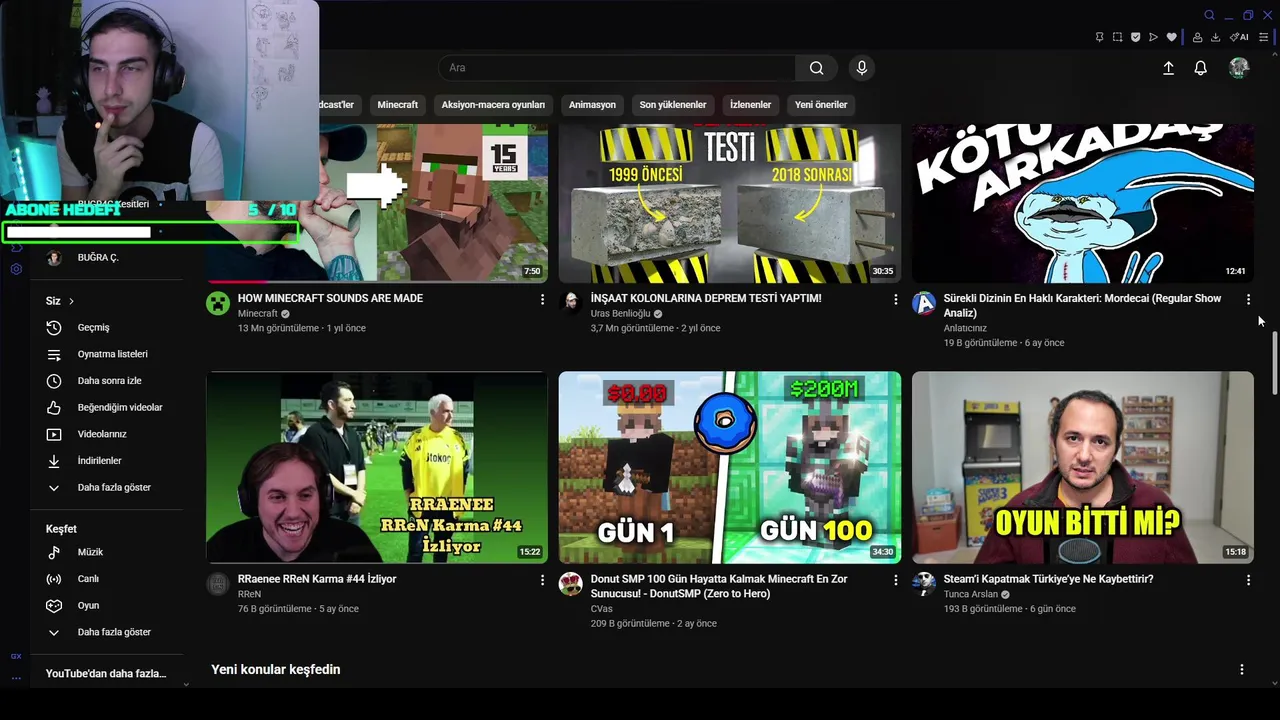Open the upload/create video icon

1168,68
